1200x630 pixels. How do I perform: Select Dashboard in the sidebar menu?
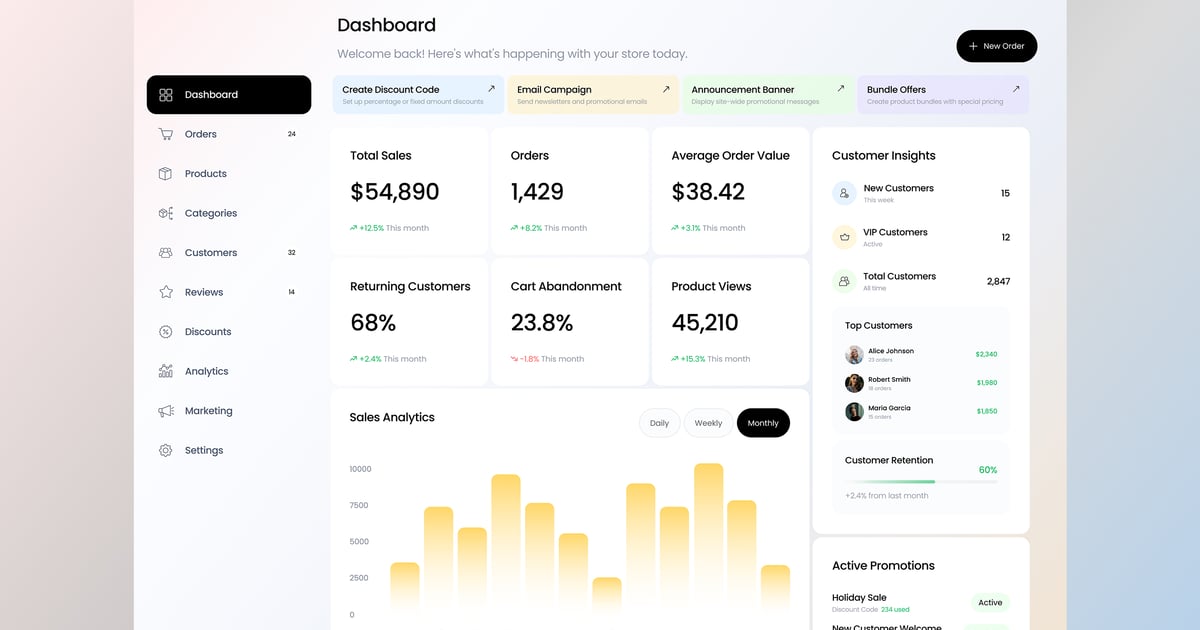(x=229, y=95)
